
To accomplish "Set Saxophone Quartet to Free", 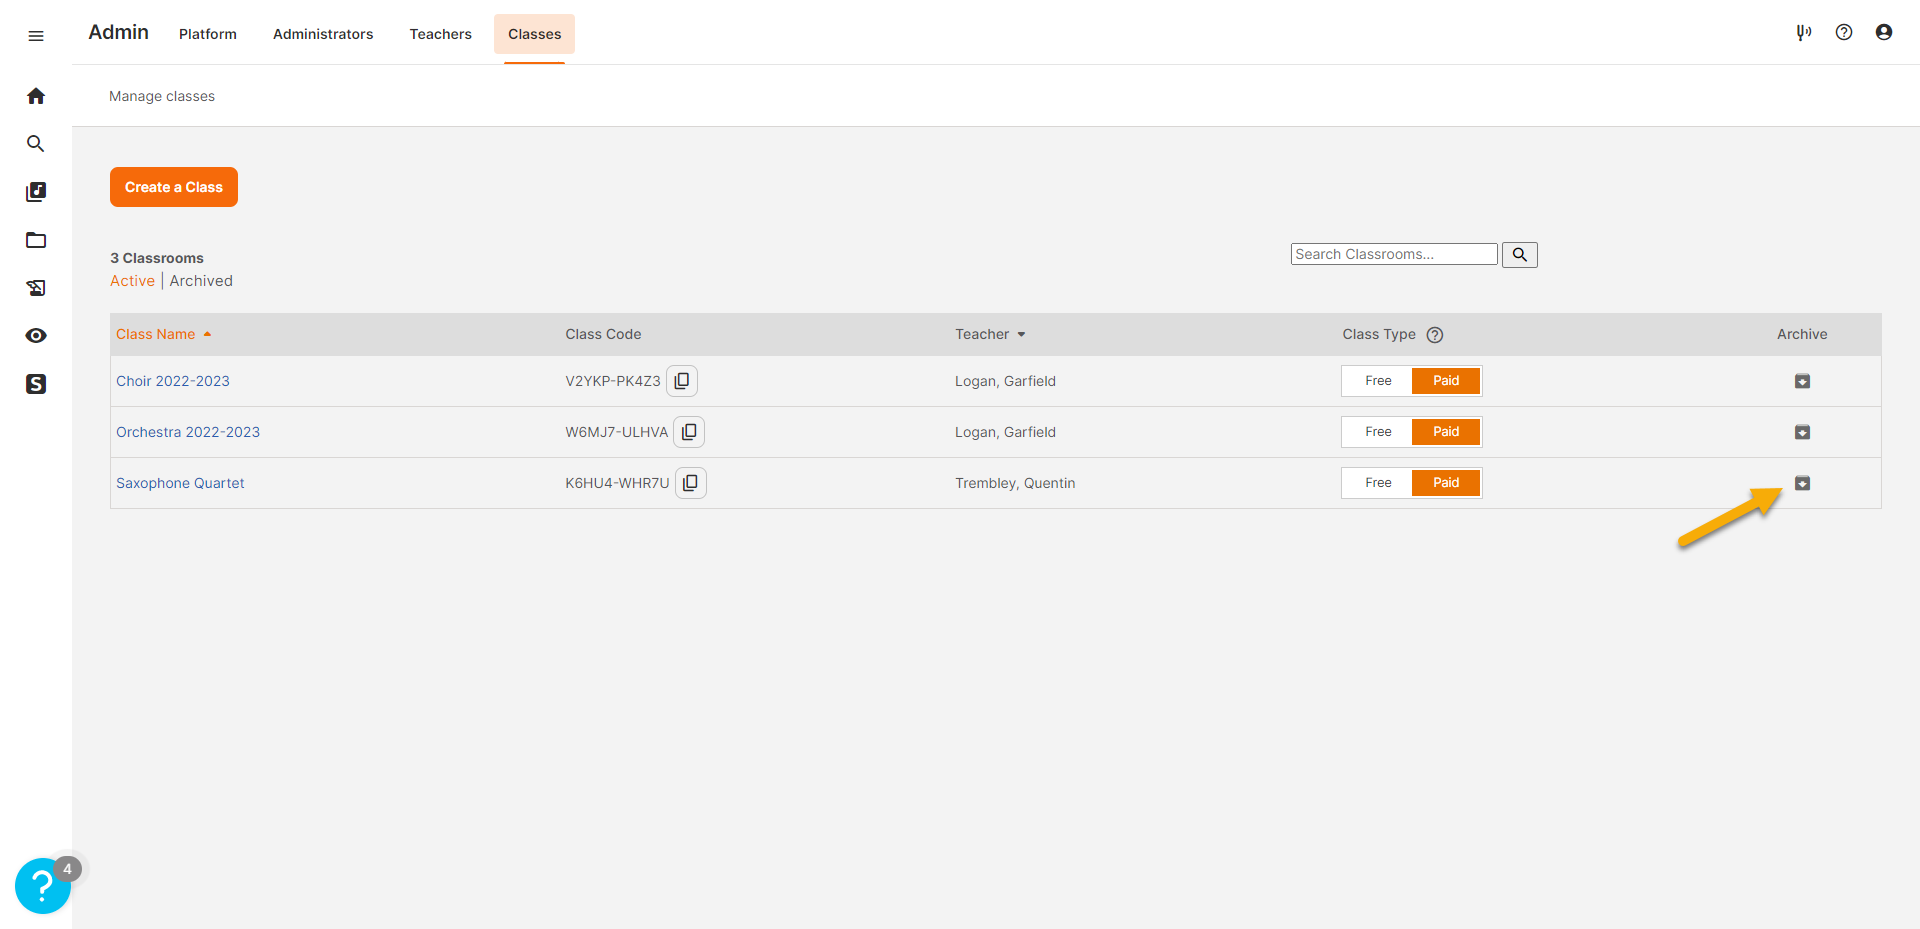I will pyautogui.click(x=1378, y=483).
